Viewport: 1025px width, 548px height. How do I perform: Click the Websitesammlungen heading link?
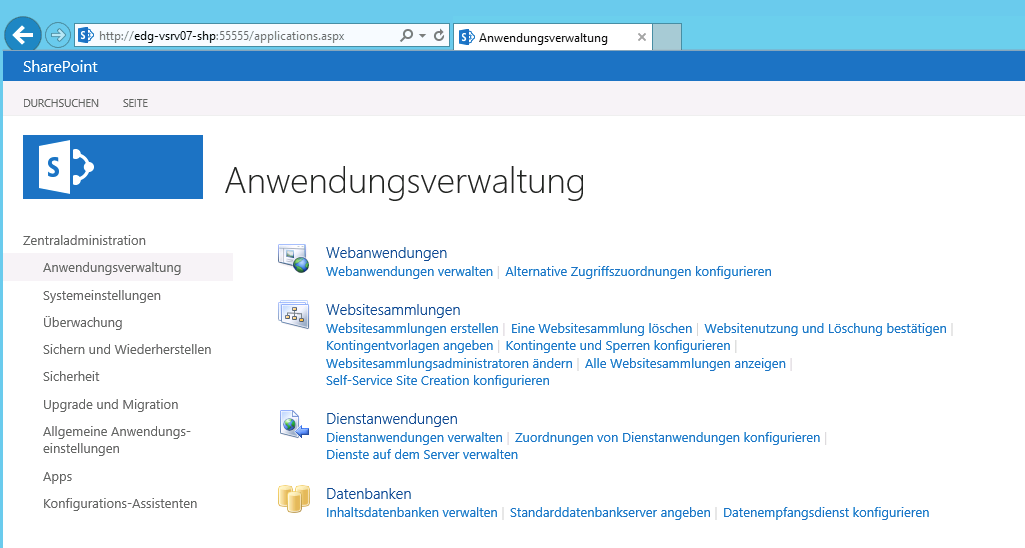tap(393, 310)
